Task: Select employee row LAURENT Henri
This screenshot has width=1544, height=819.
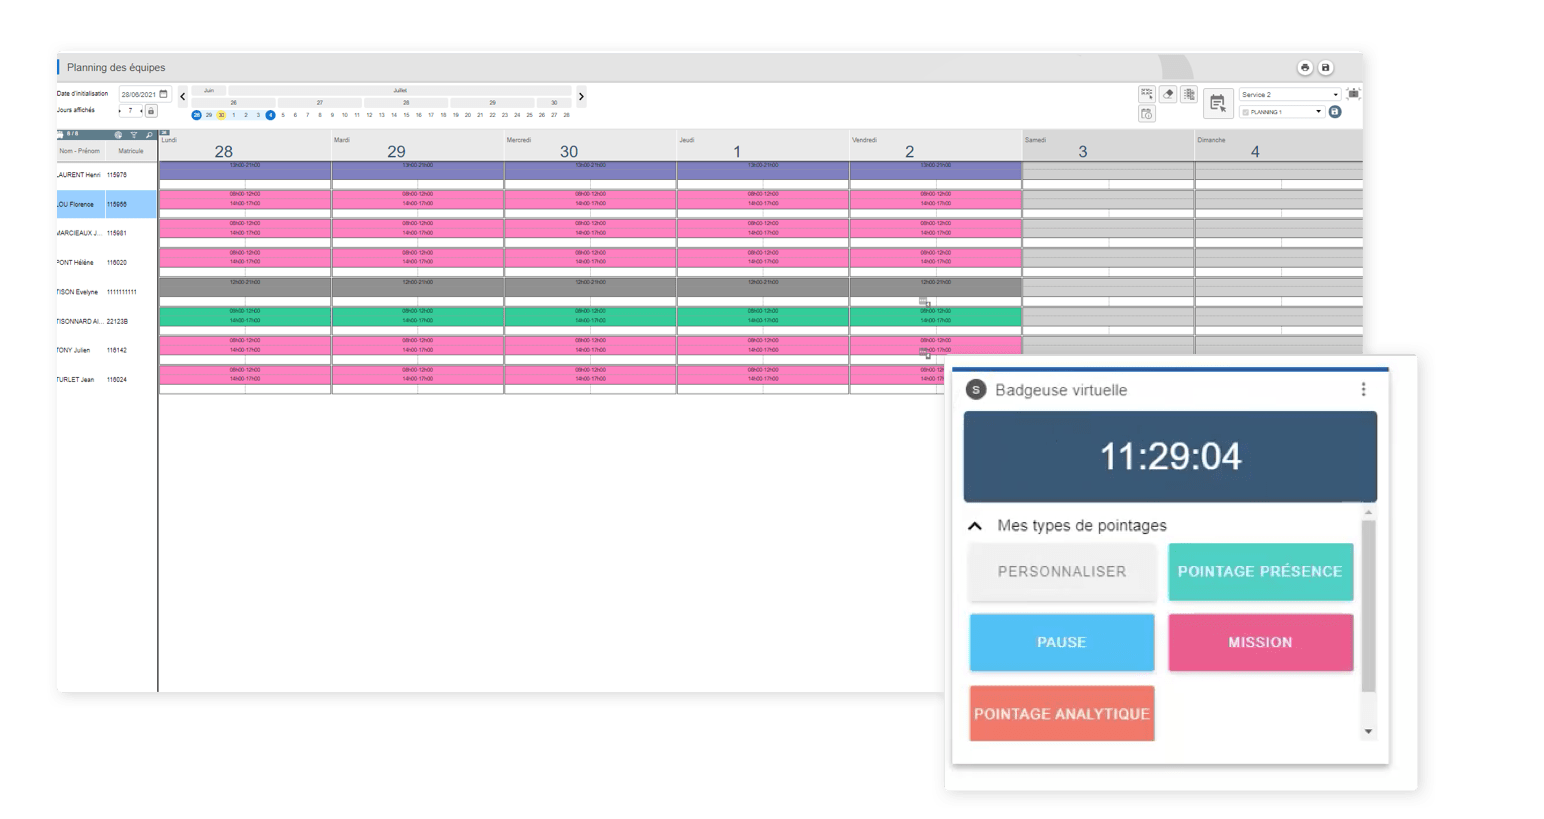Action: click(x=107, y=175)
